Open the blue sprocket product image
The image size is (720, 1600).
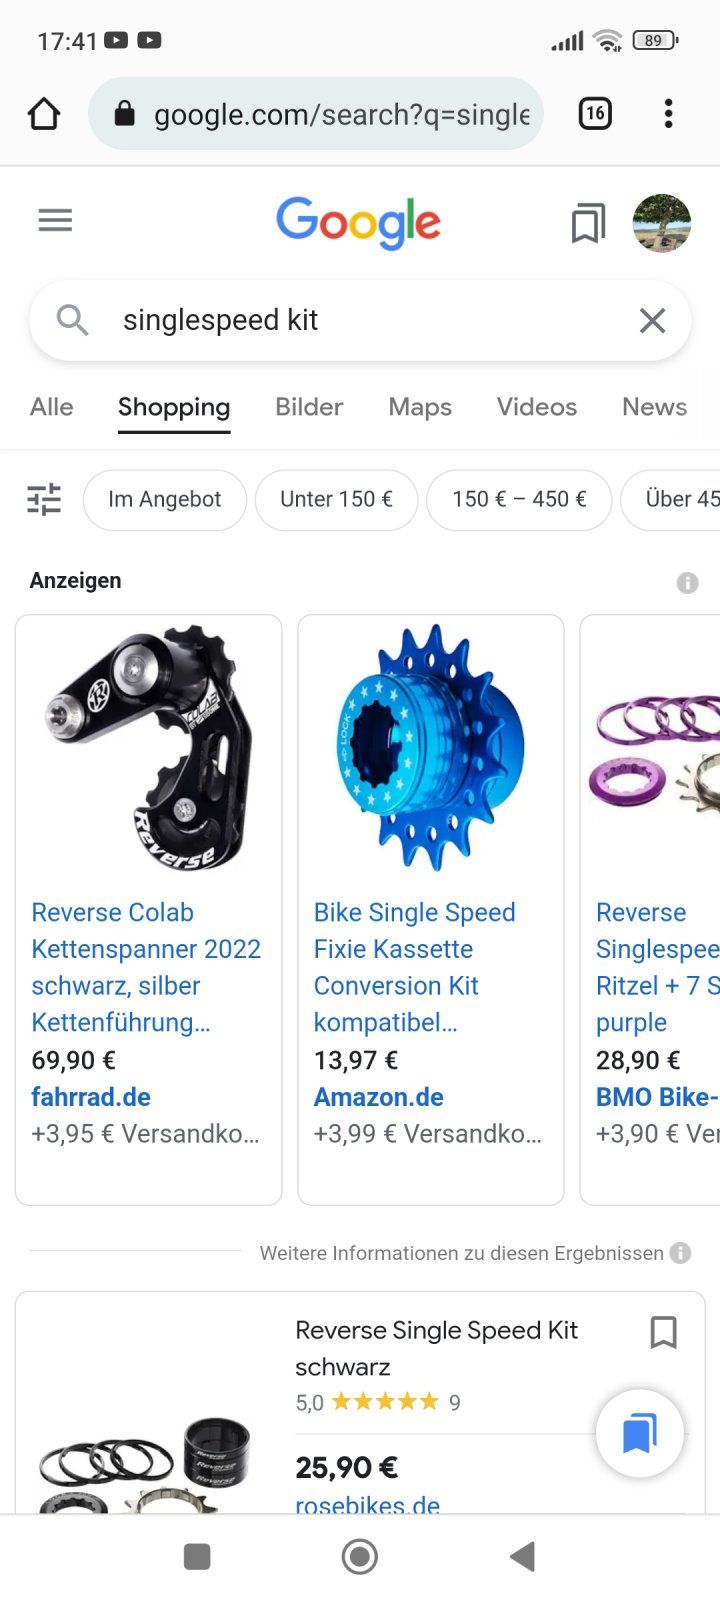click(x=431, y=748)
